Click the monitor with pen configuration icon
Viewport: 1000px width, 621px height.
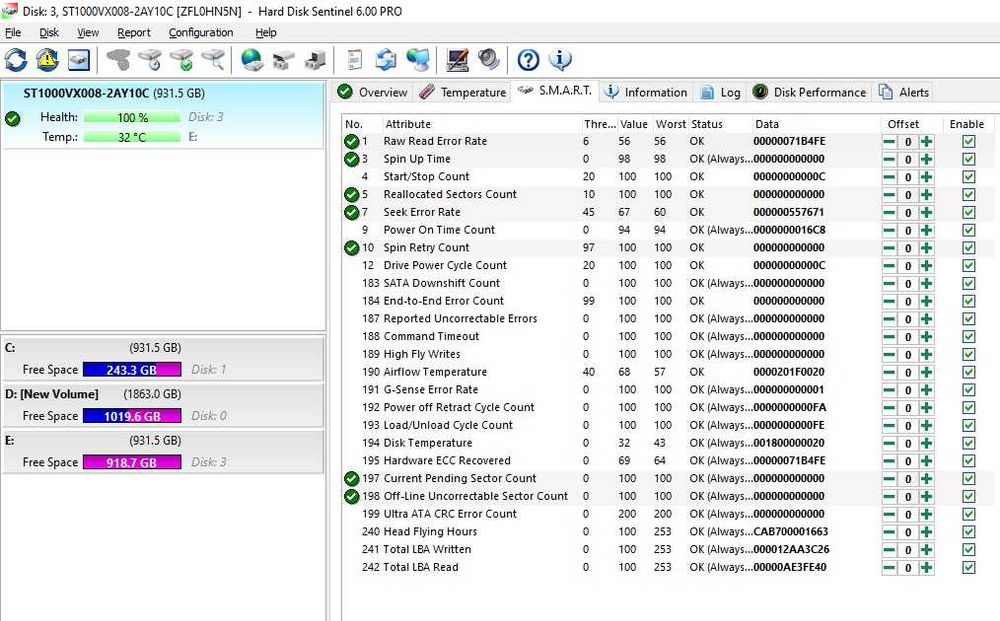[x=457, y=60]
